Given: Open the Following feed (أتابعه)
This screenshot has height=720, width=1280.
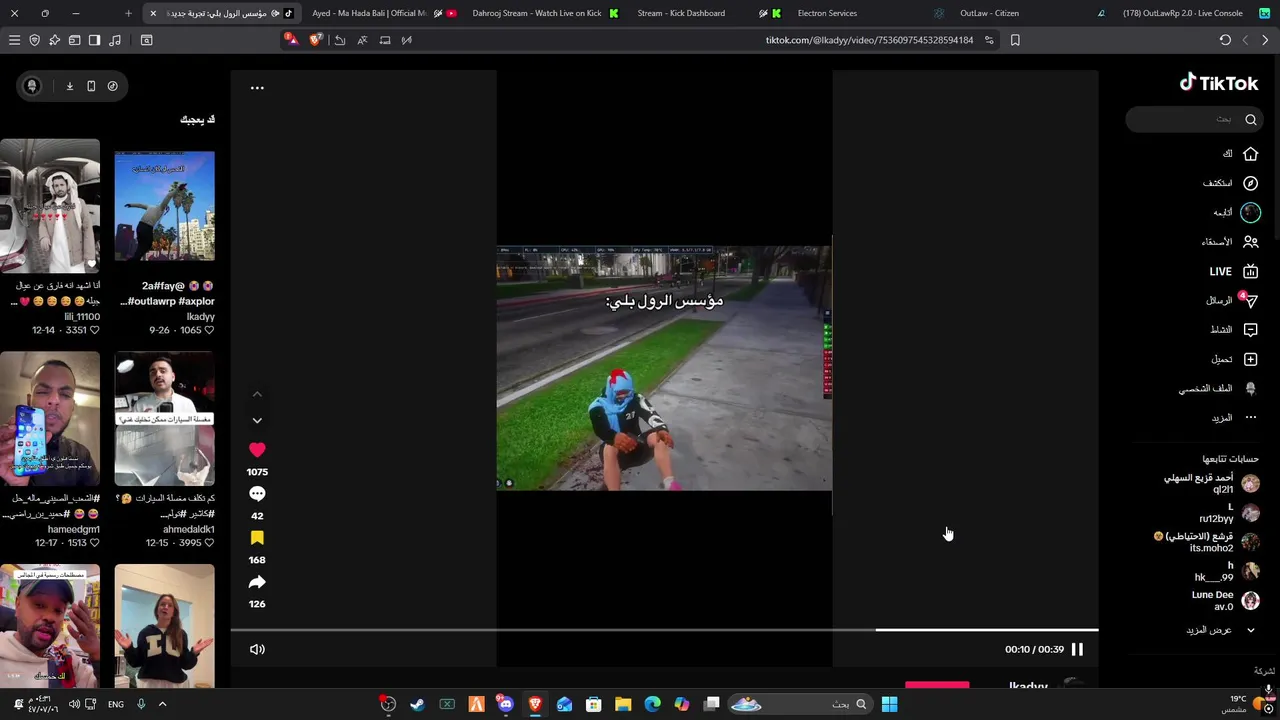Looking at the screenshot, I should click(1236, 212).
